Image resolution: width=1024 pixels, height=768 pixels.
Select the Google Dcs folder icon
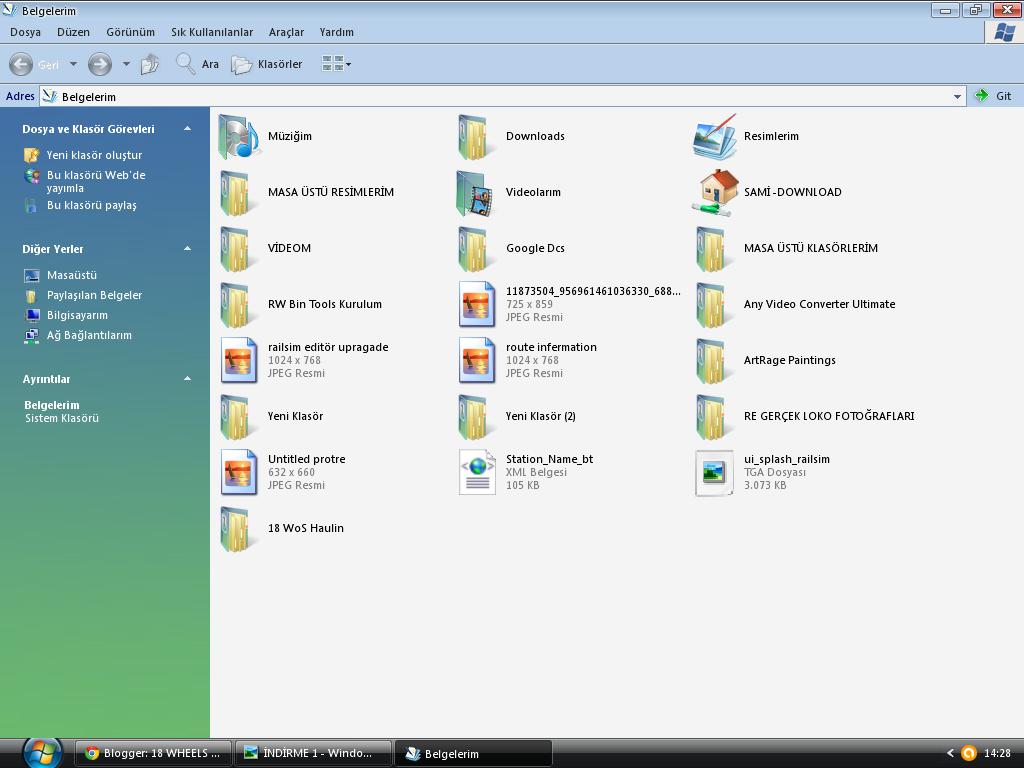[x=475, y=249]
